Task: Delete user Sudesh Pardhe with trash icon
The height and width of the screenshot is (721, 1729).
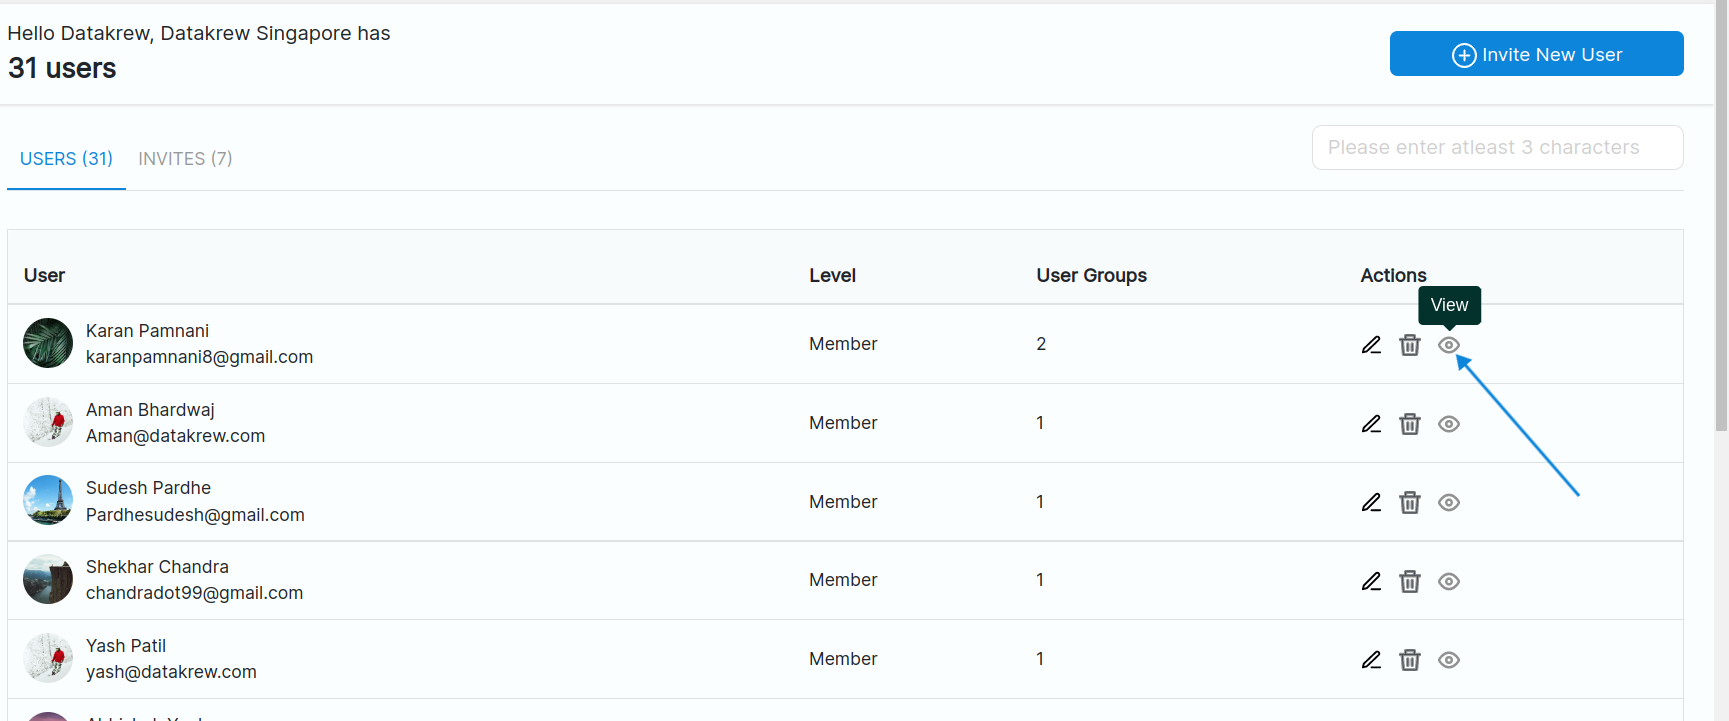Action: [1410, 502]
